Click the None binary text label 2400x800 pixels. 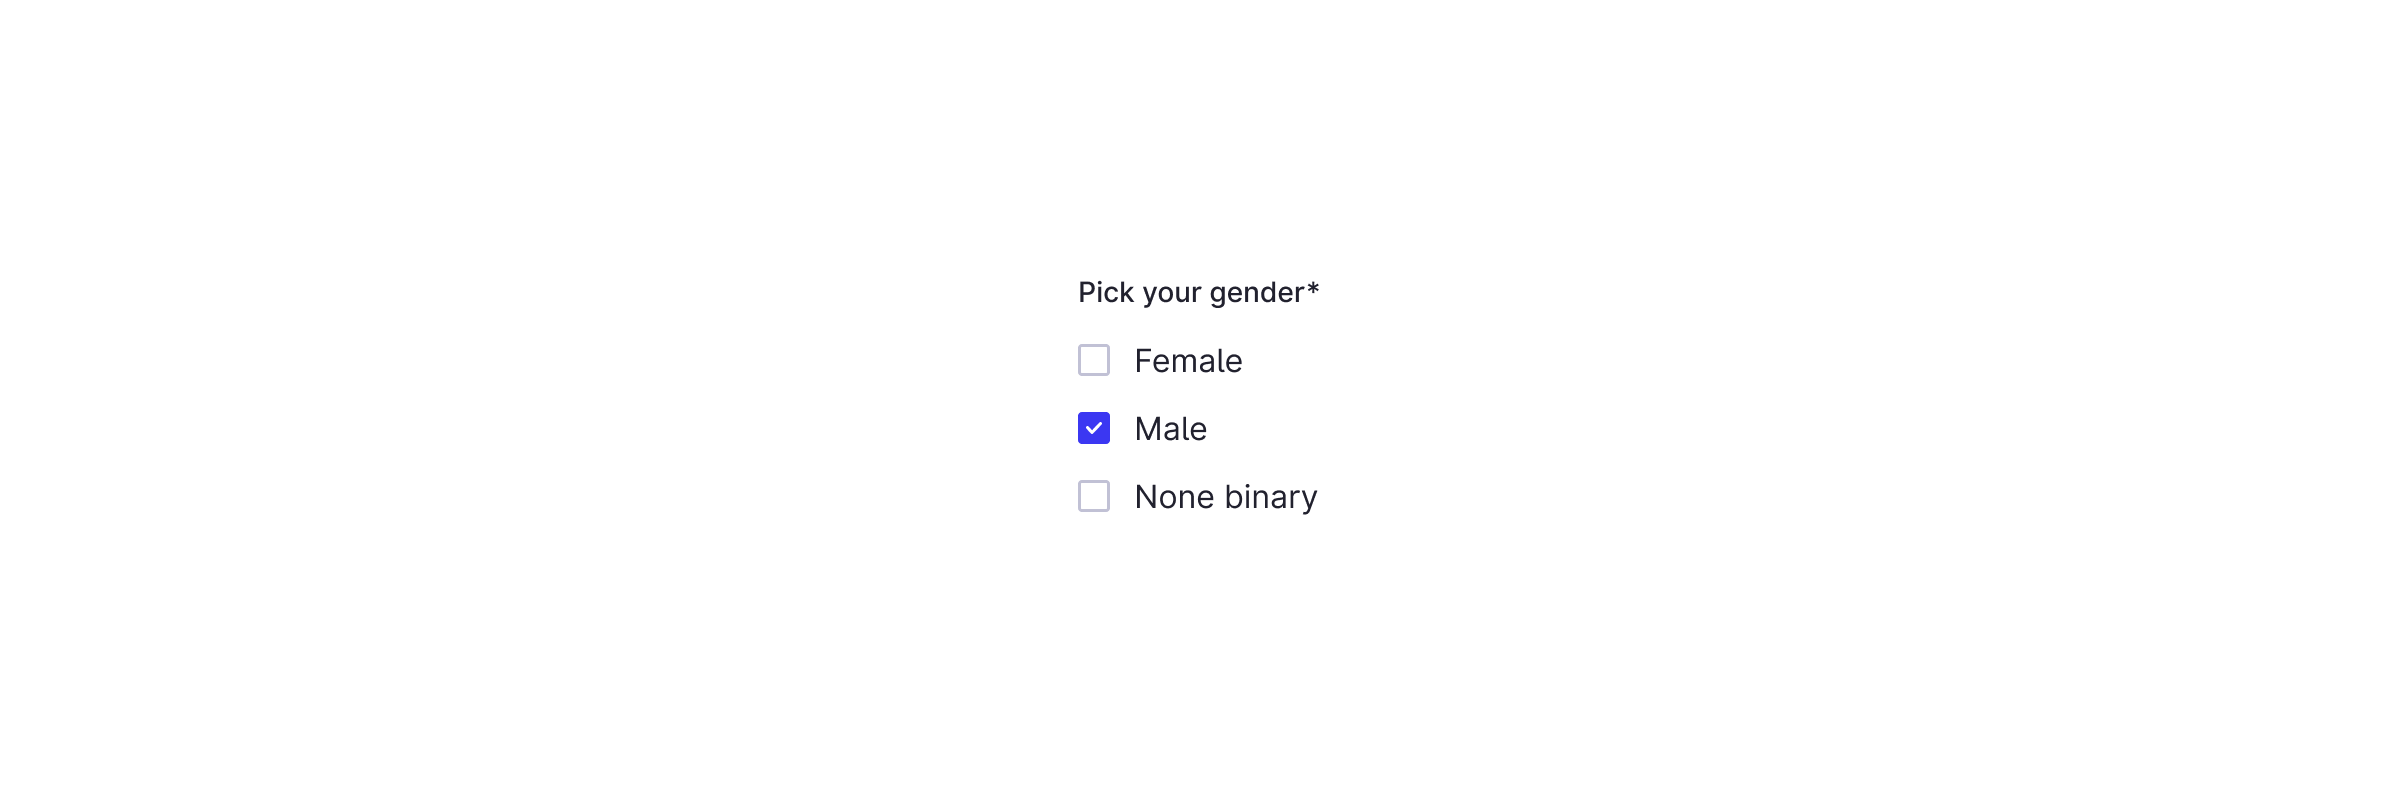[x=1225, y=497]
